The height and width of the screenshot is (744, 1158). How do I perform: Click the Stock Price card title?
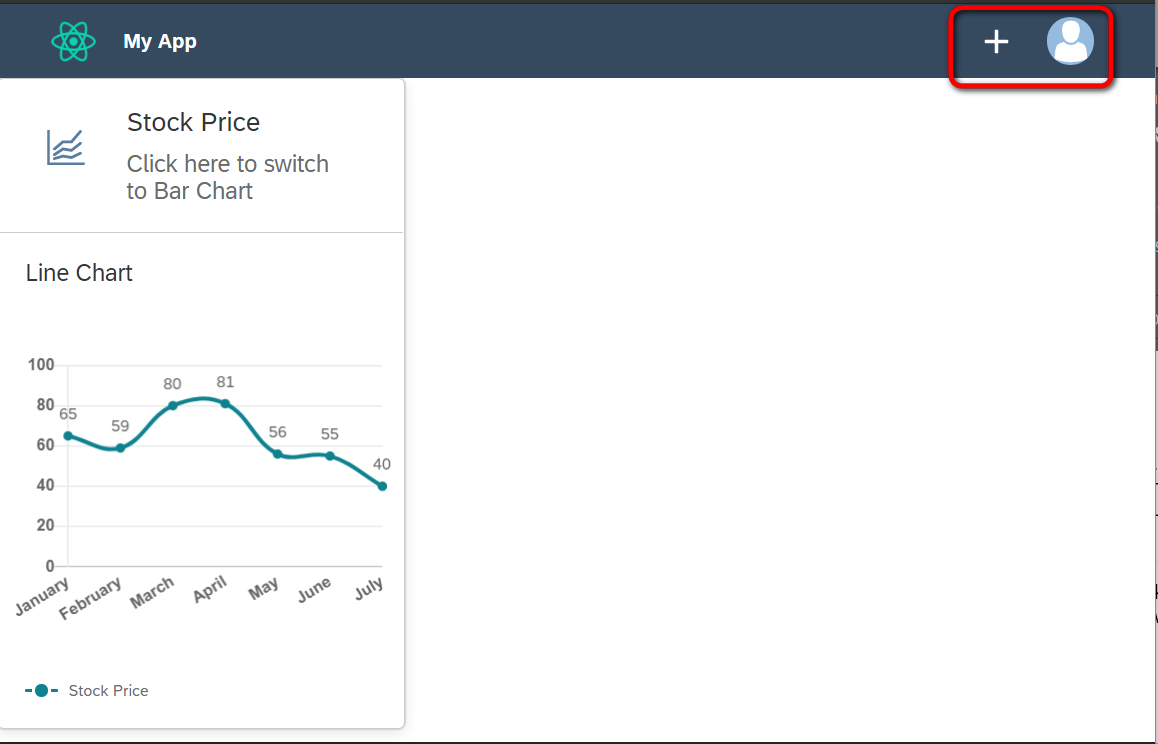[x=193, y=122]
